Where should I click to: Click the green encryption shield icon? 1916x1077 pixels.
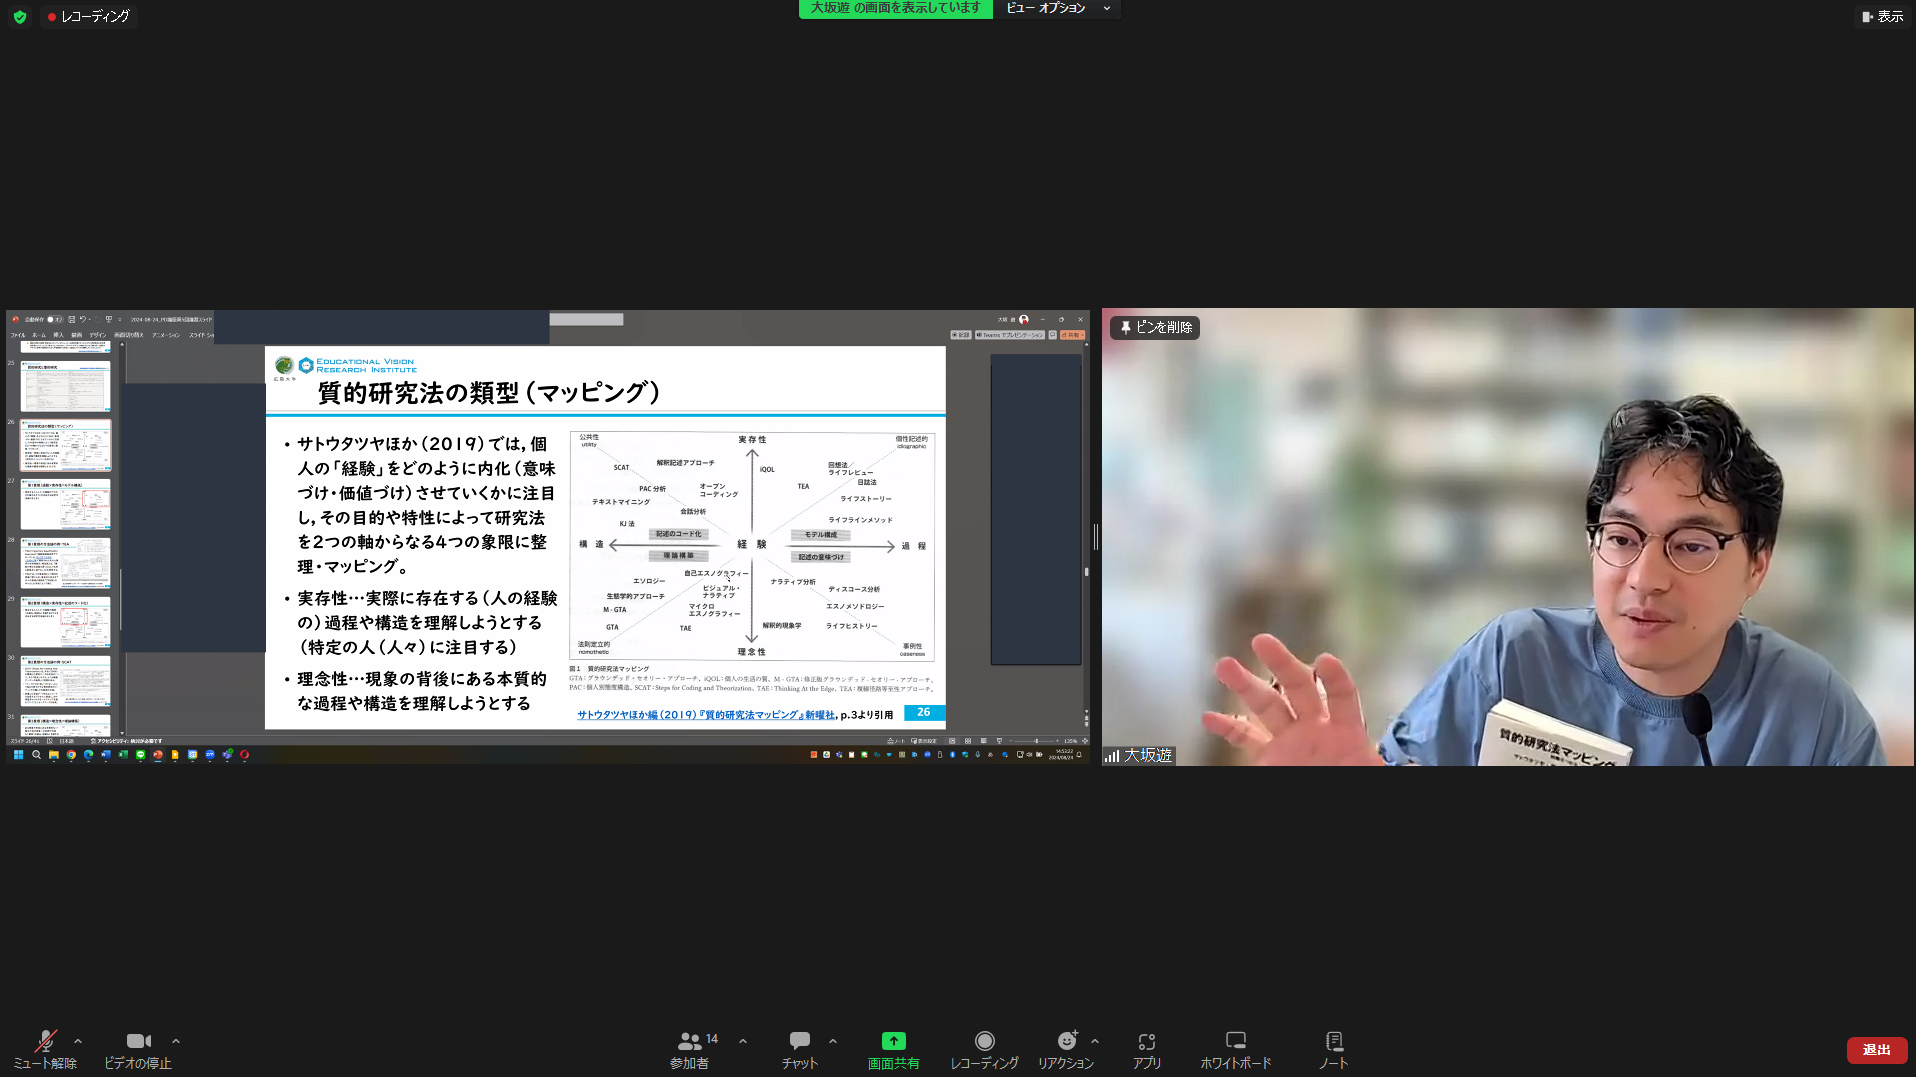(20, 17)
